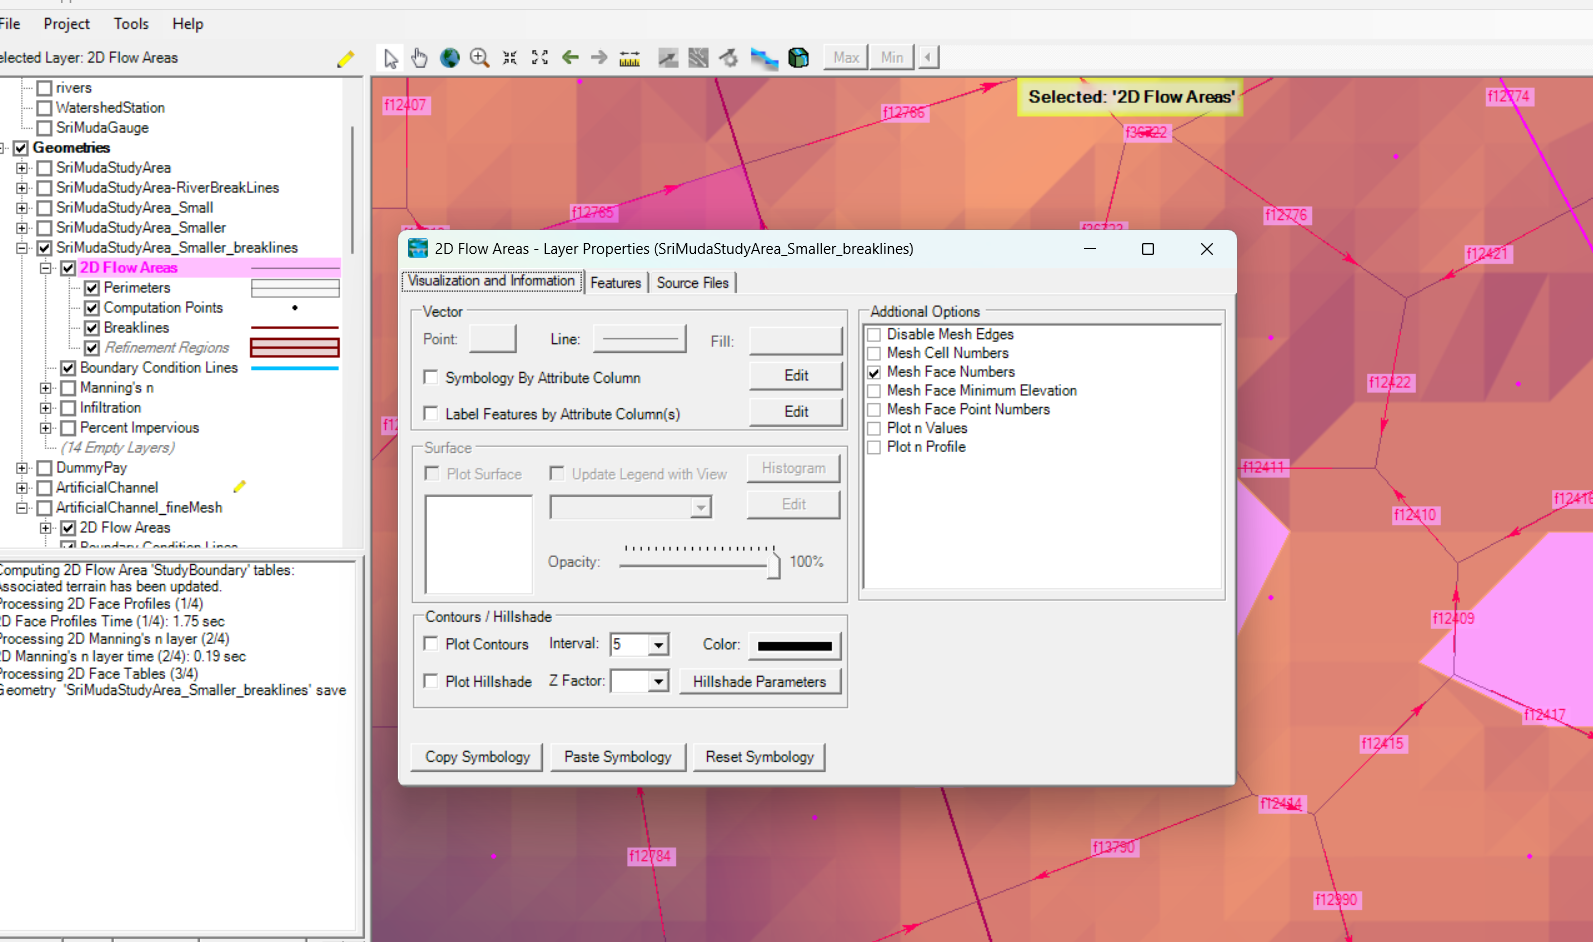Click the pencil icon beside ArtificialChannel layer
1593x942 pixels.
(x=239, y=487)
